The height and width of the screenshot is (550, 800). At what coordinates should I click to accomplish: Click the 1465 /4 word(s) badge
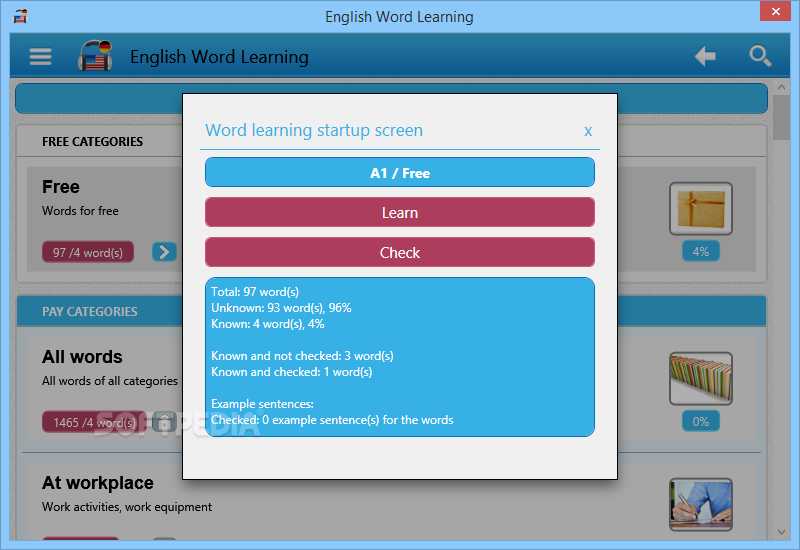94,422
